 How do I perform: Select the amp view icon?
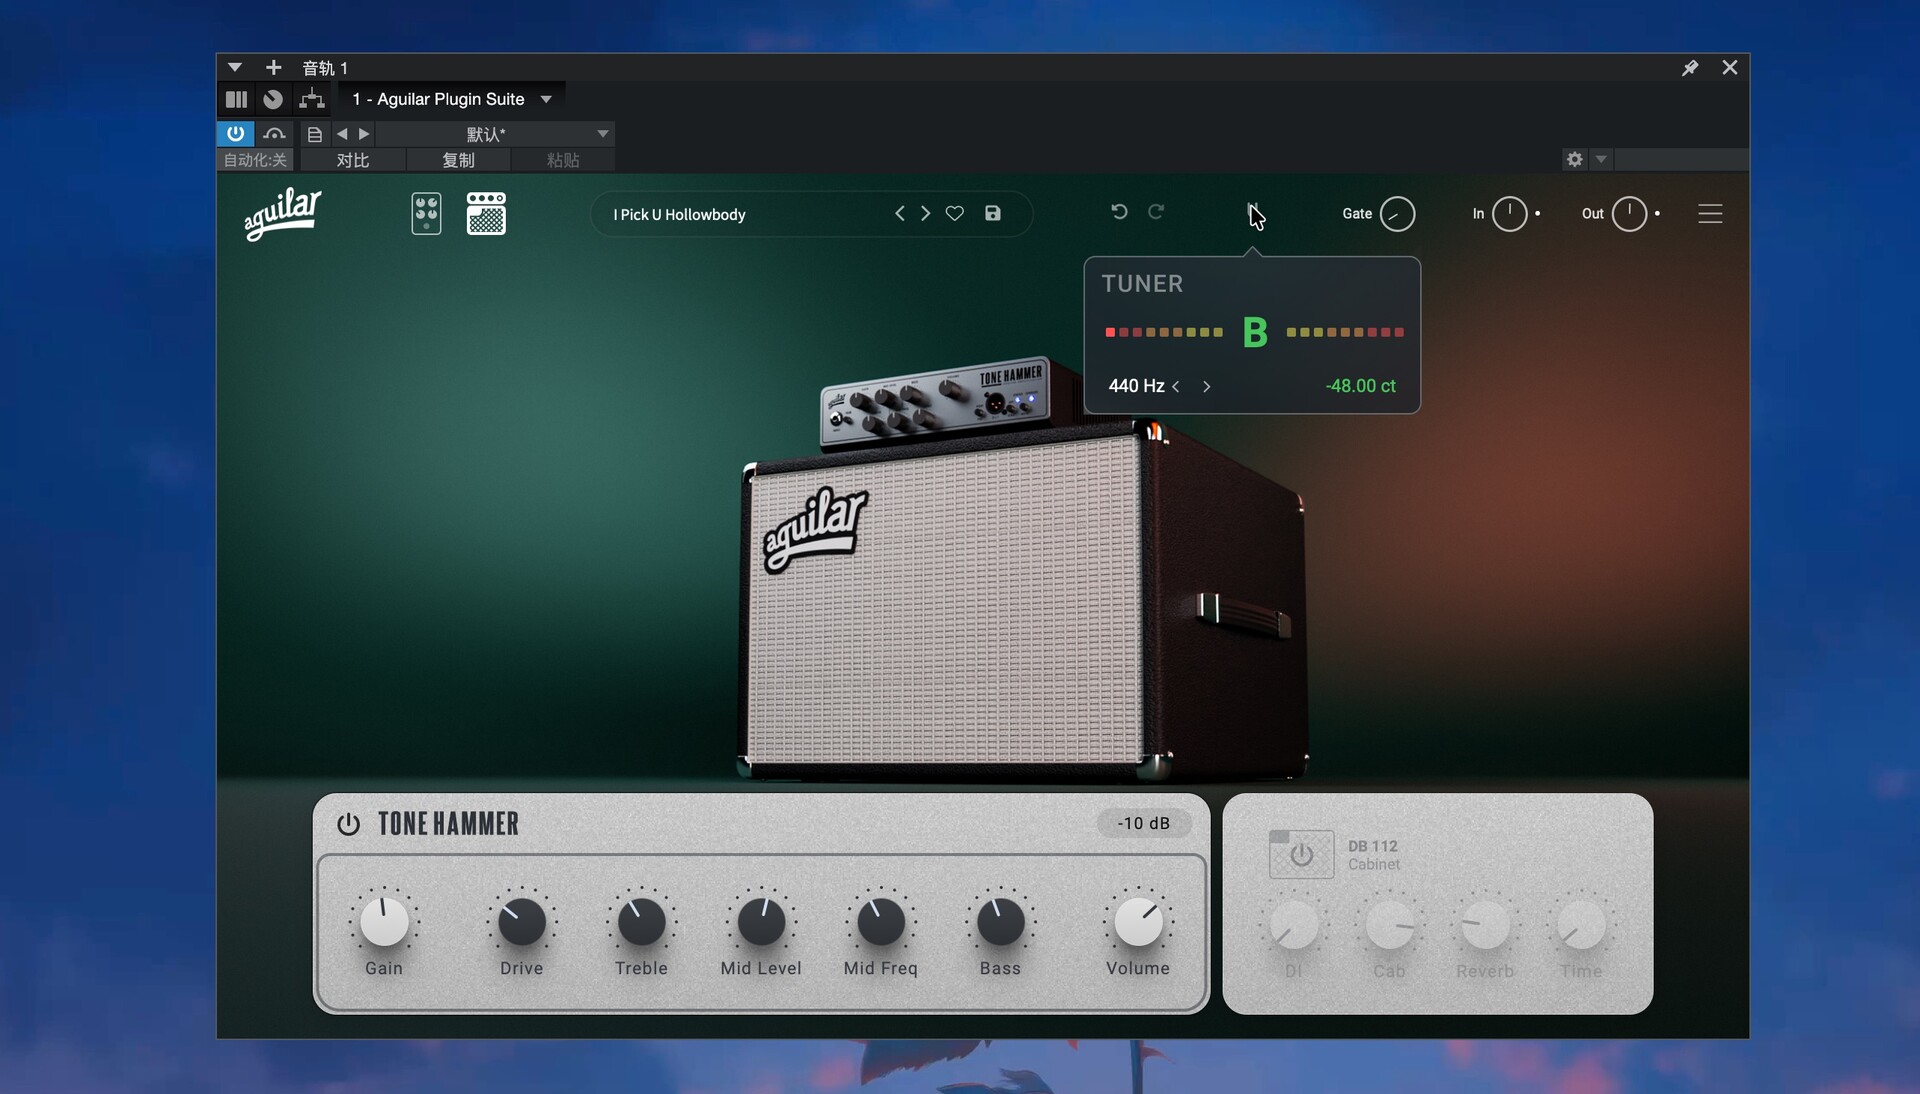click(x=486, y=214)
